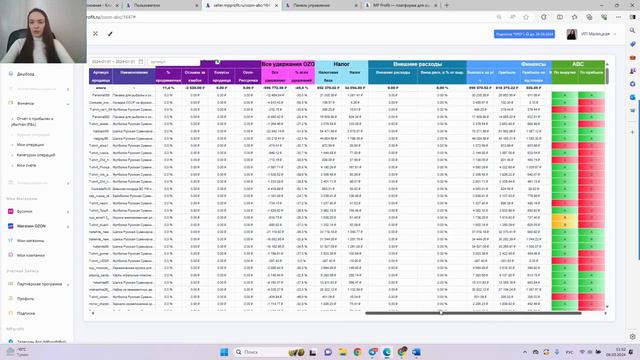Viewport: 640px width, 360px height.
Task: Click the Прибыль column header
Action: [x=507, y=76]
